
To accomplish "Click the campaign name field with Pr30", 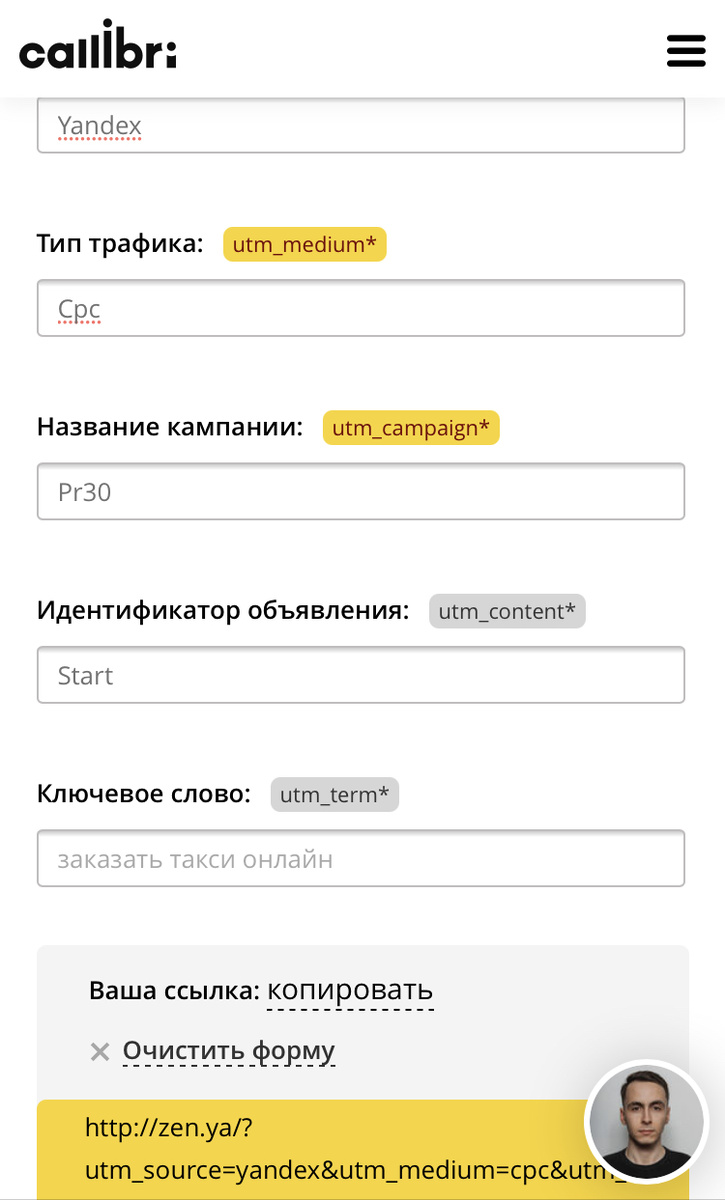I will 360,492.
